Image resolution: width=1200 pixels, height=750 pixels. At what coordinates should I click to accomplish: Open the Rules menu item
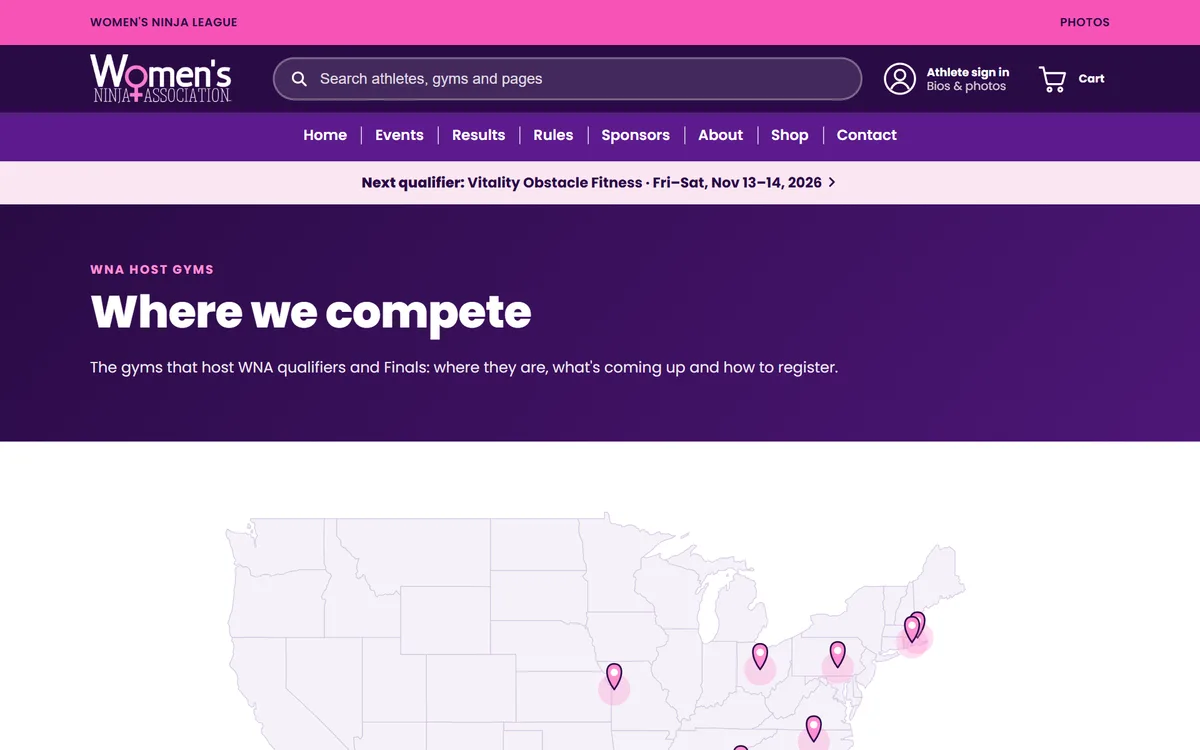coord(553,135)
